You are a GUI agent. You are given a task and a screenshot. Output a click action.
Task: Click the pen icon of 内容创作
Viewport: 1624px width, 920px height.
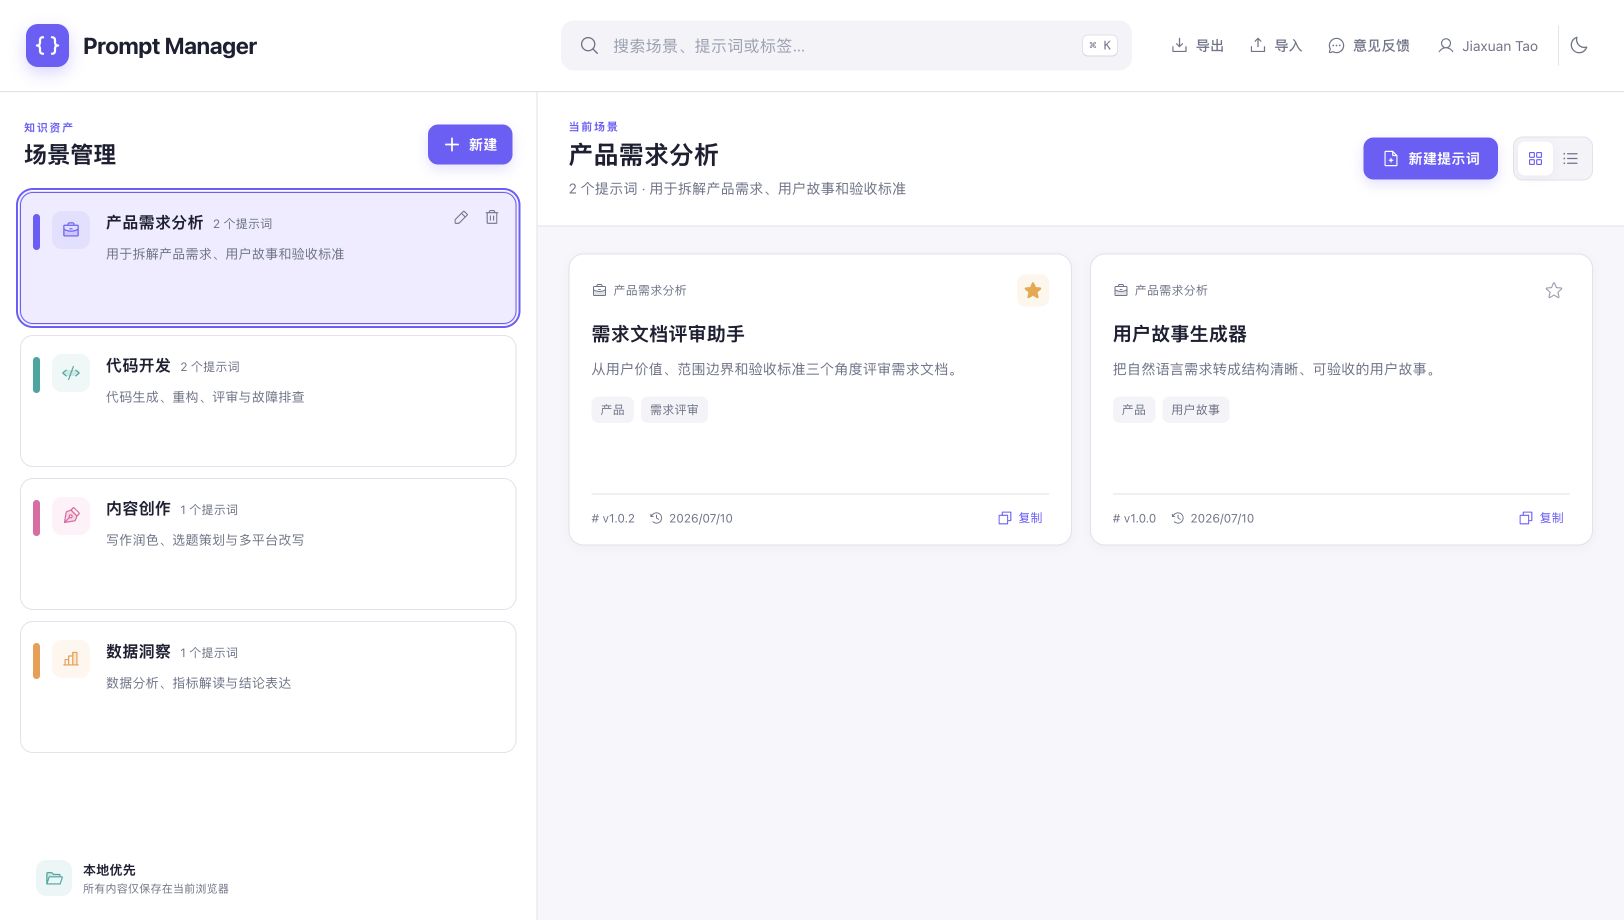(71, 516)
